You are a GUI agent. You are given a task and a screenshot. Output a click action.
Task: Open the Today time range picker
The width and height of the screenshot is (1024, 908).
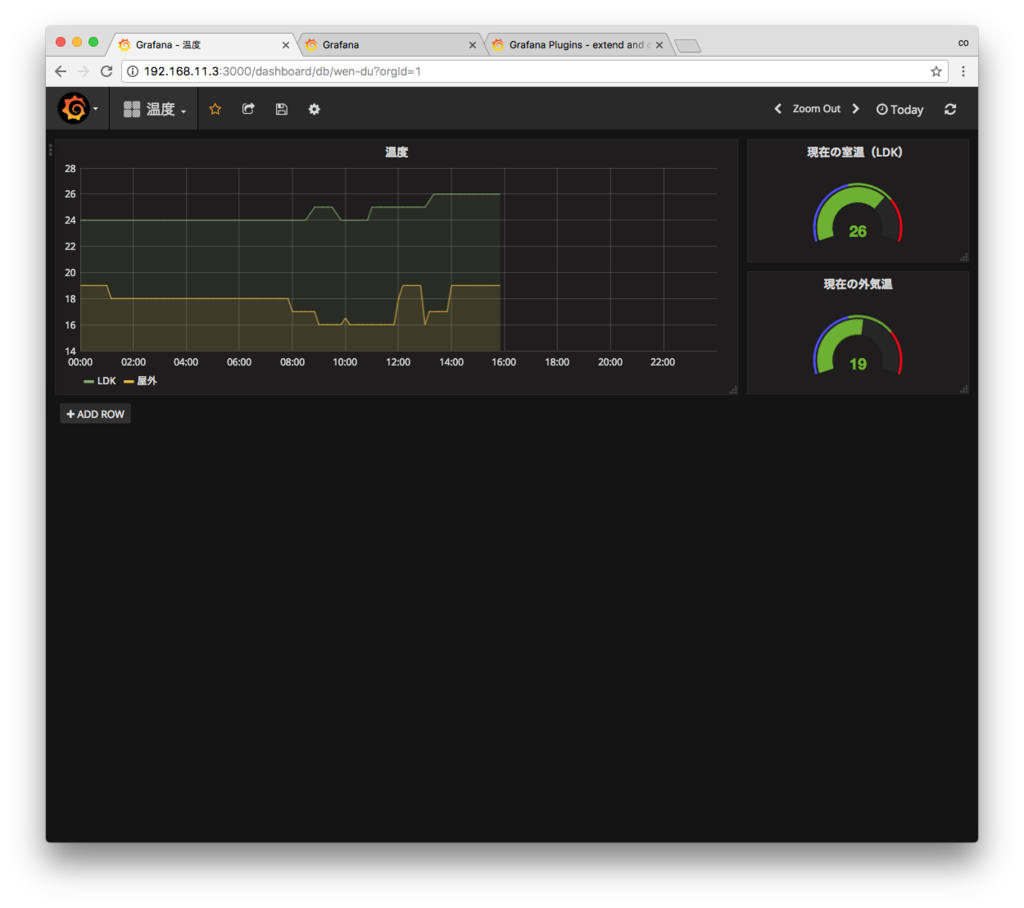pyautogui.click(x=900, y=109)
